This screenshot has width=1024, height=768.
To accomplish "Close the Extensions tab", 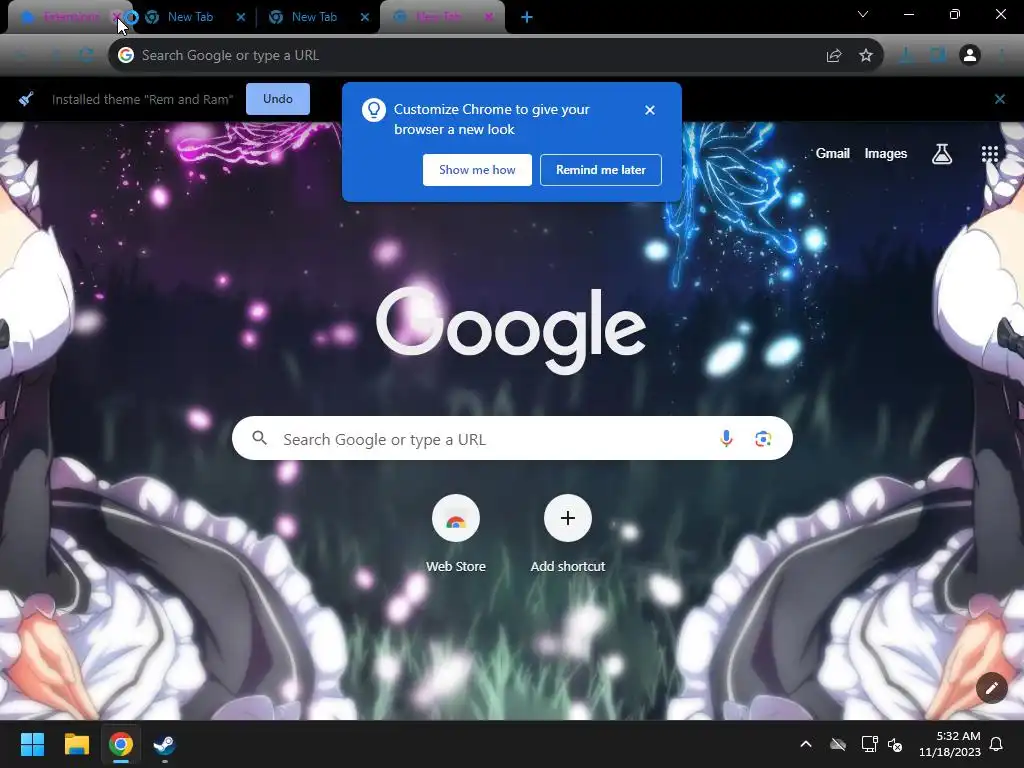I will point(116,17).
